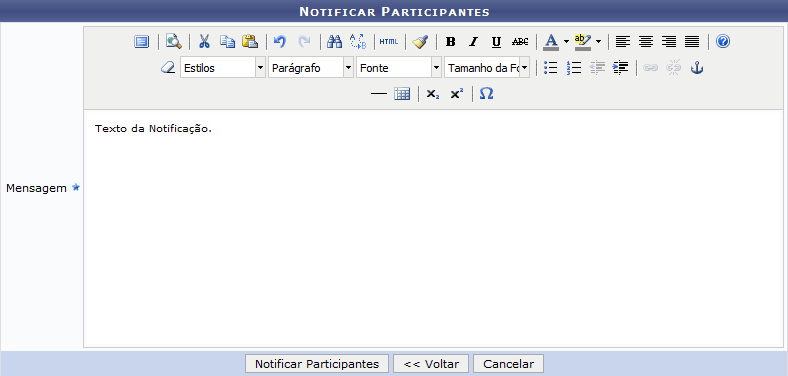Click the Notificar Participantes button
The width and height of the screenshot is (788, 376).
(x=317, y=364)
